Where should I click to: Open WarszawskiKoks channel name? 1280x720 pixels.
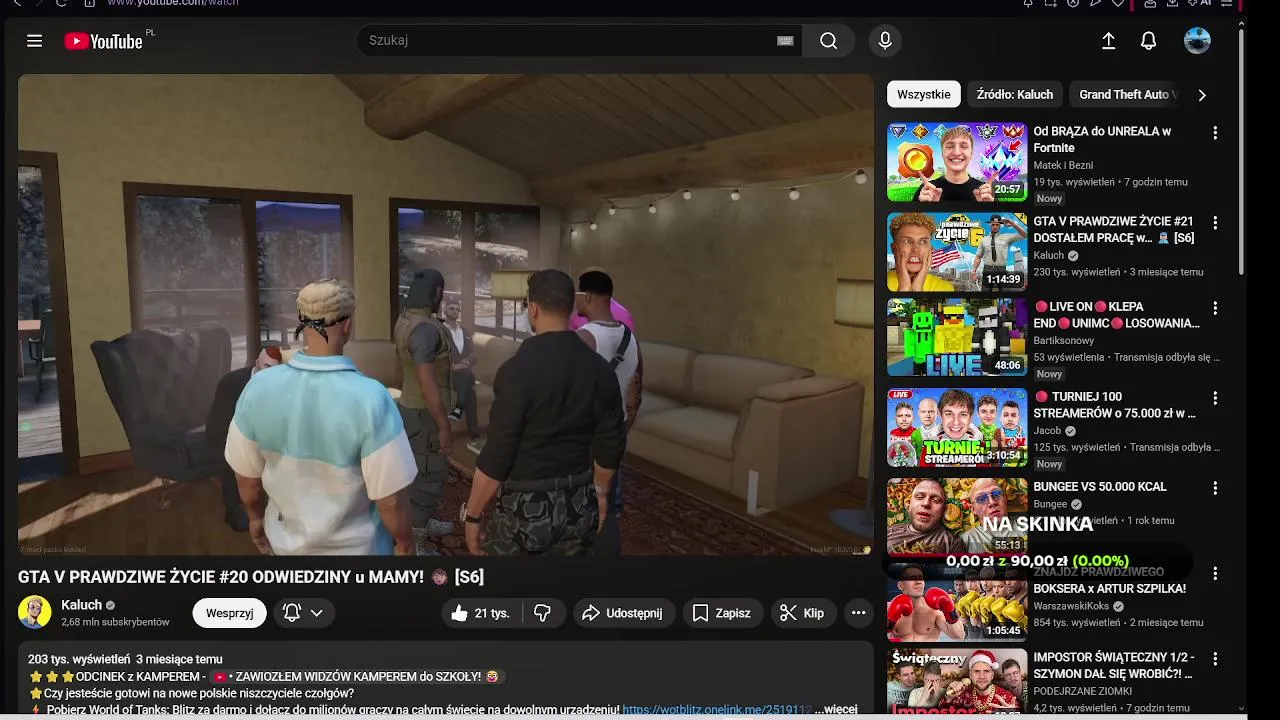[1071, 606]
